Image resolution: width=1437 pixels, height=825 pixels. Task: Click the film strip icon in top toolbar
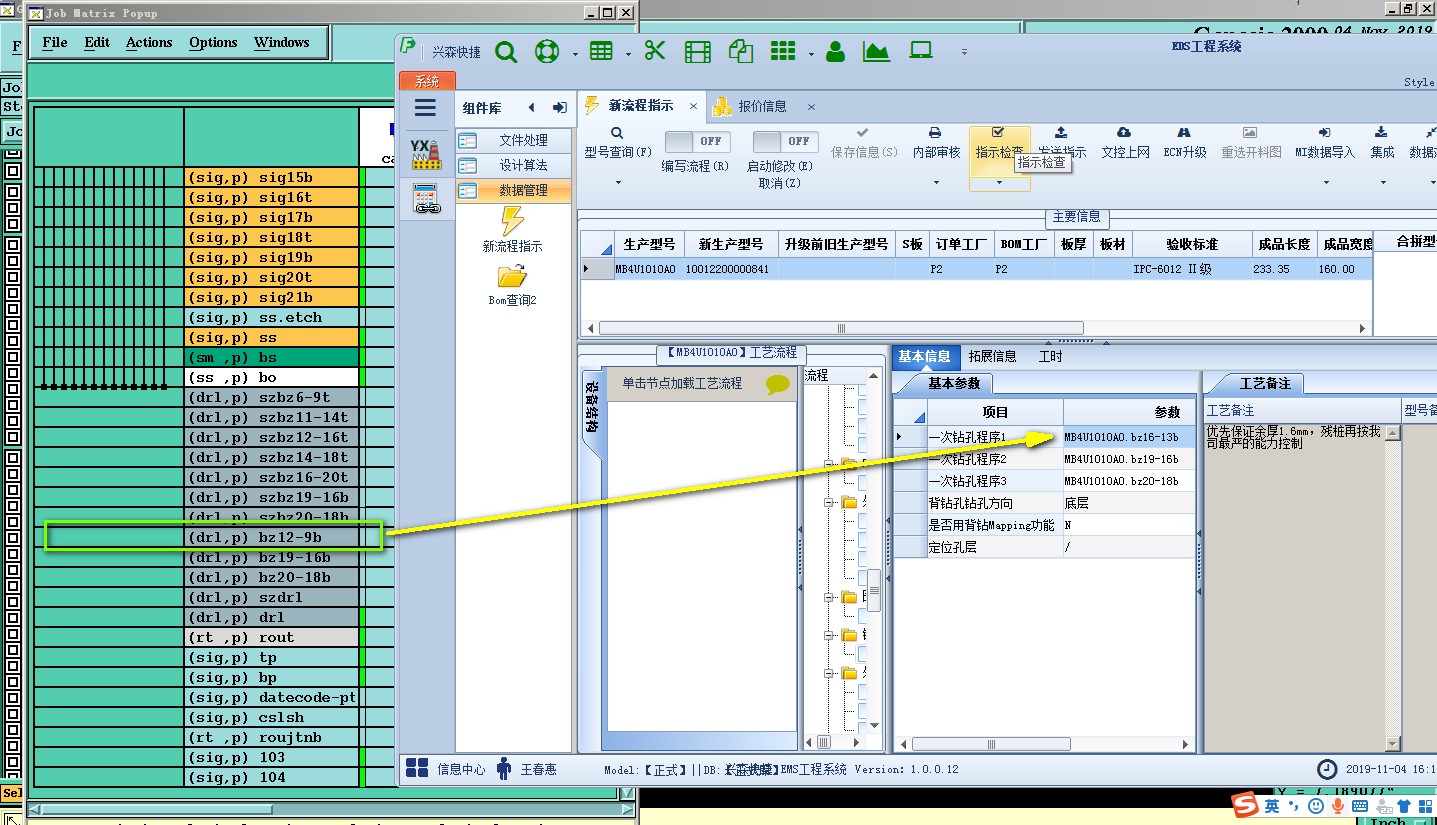[x=698, y=52]
